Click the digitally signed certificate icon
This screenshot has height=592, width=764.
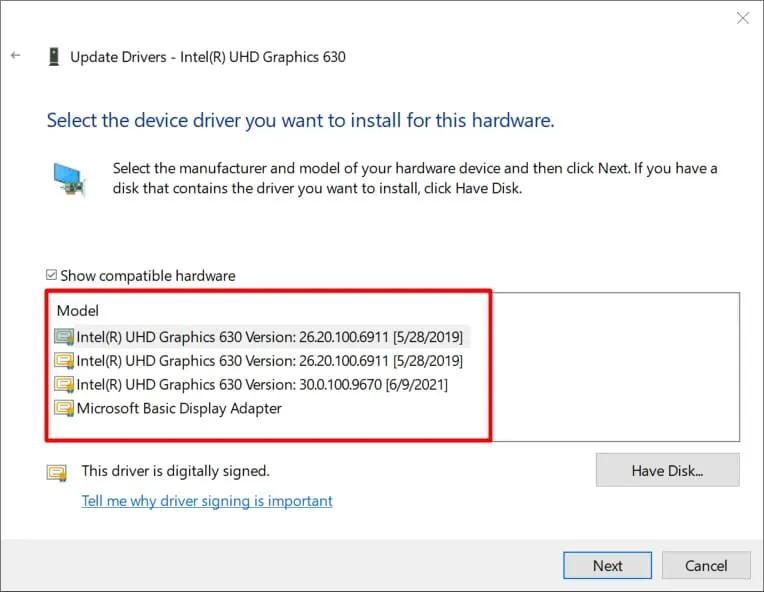point(57,472)
